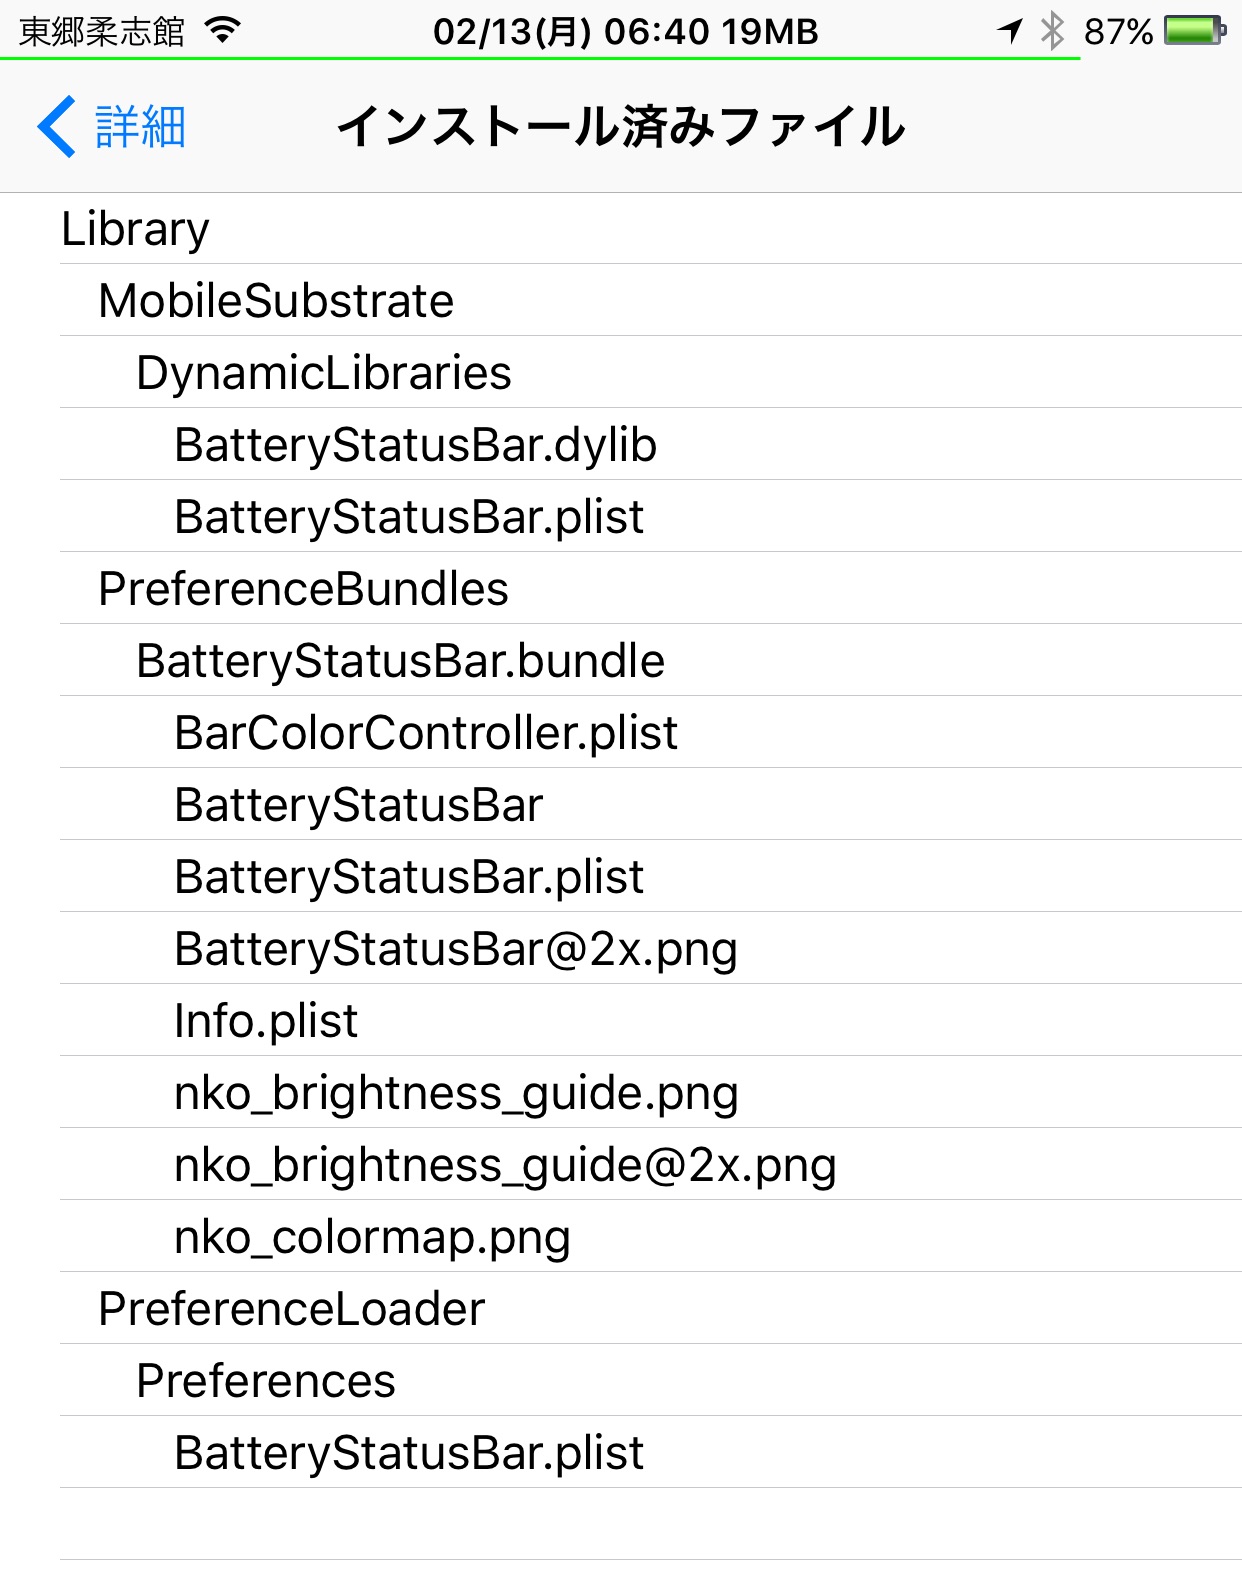1242x1570 pixels.
Task: Select the BatteryStatusBar.bundle row
Action: [x=651, y=661]
